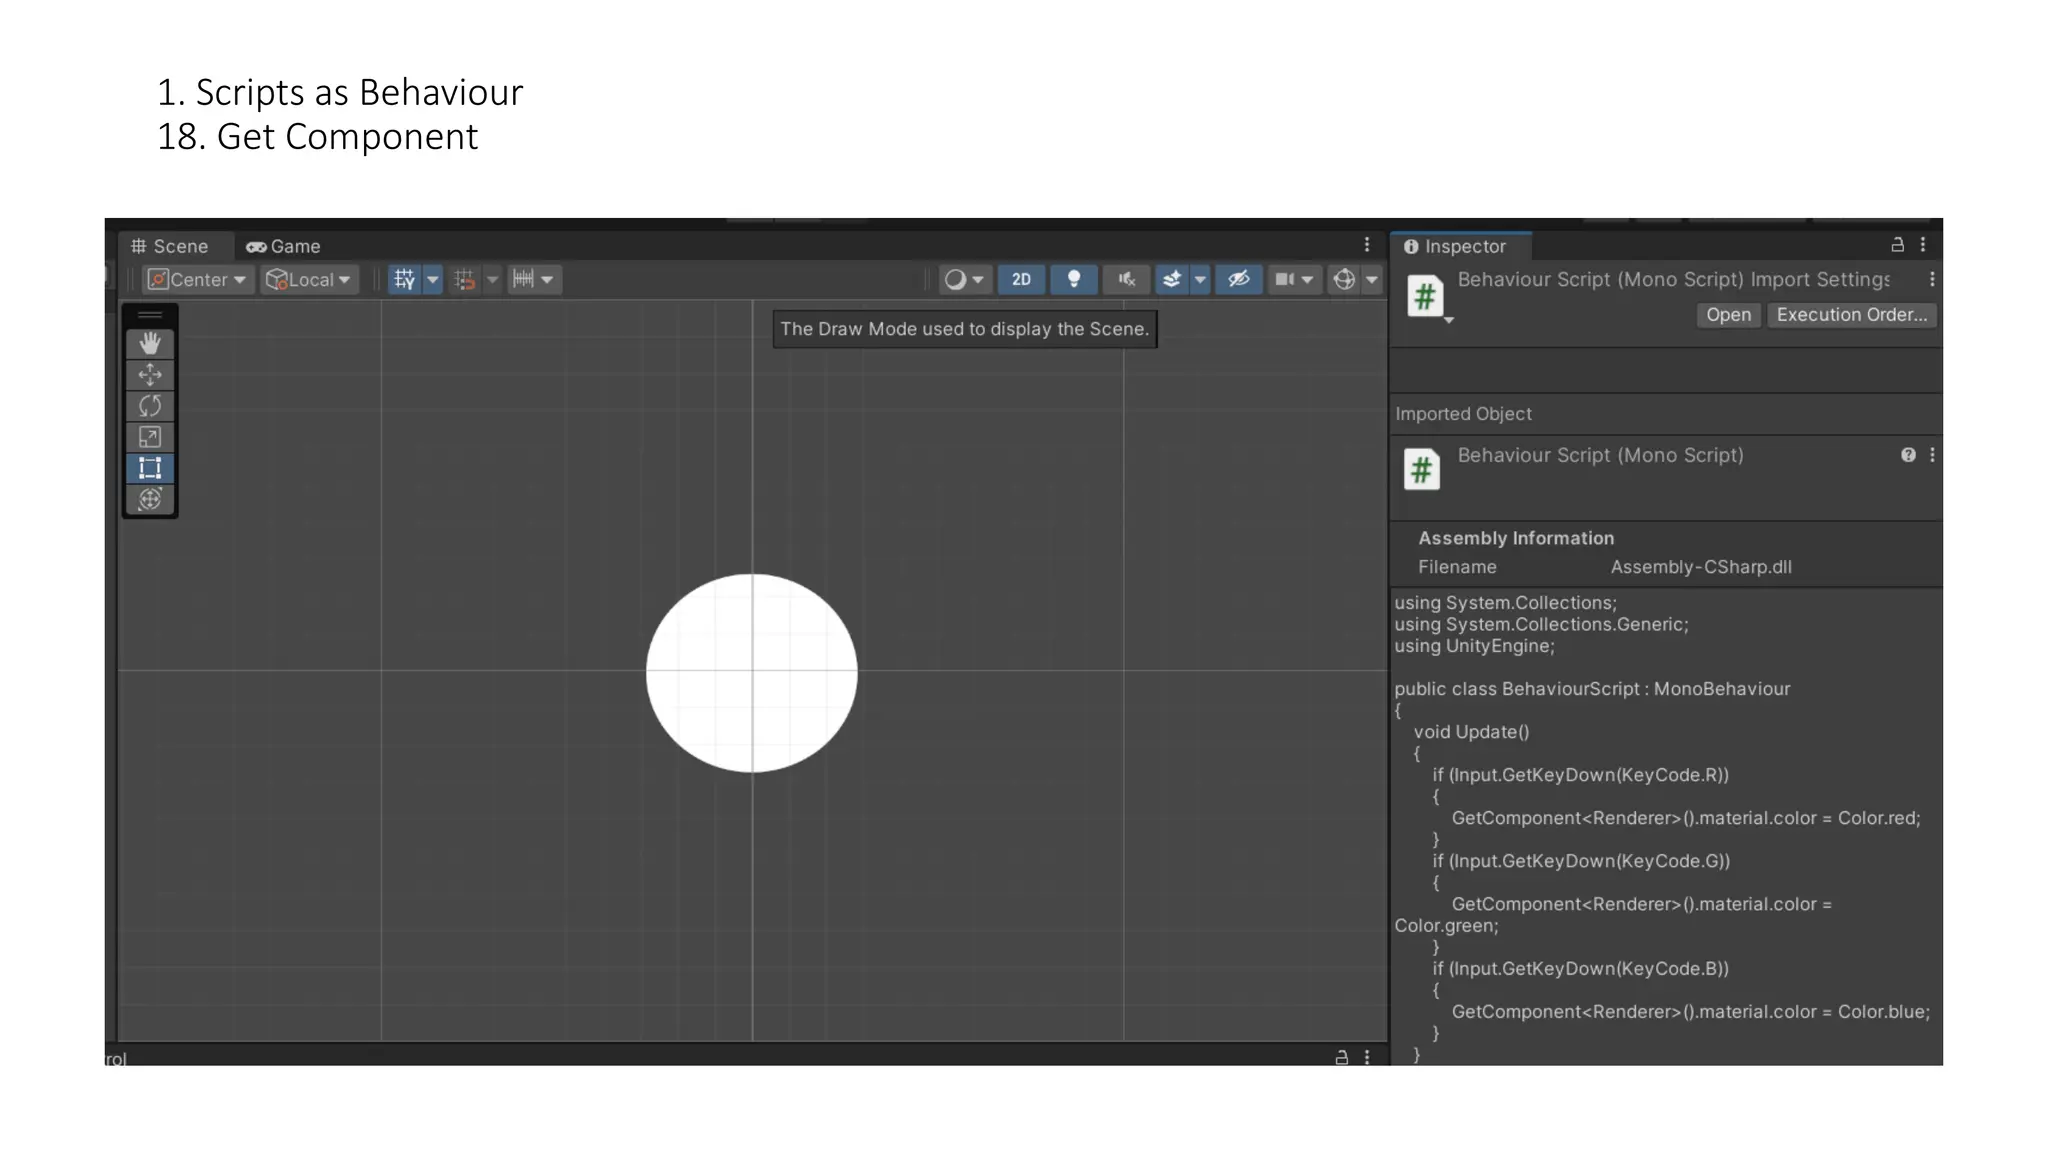
Task: Click the Execution Order button
Action: click(1851, 315)
